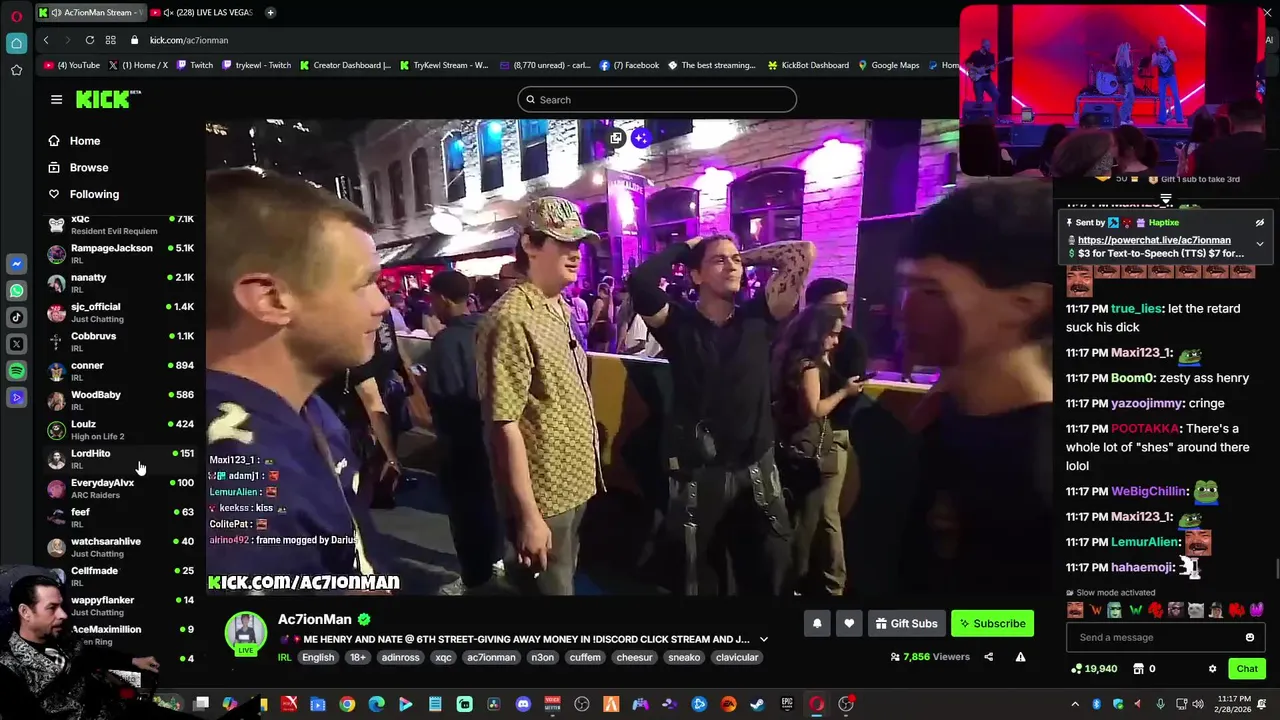The height and width of the screenshot is (720, 1280).
Task: Open chat settings gear icon
Action: (x=1212, y=668)
